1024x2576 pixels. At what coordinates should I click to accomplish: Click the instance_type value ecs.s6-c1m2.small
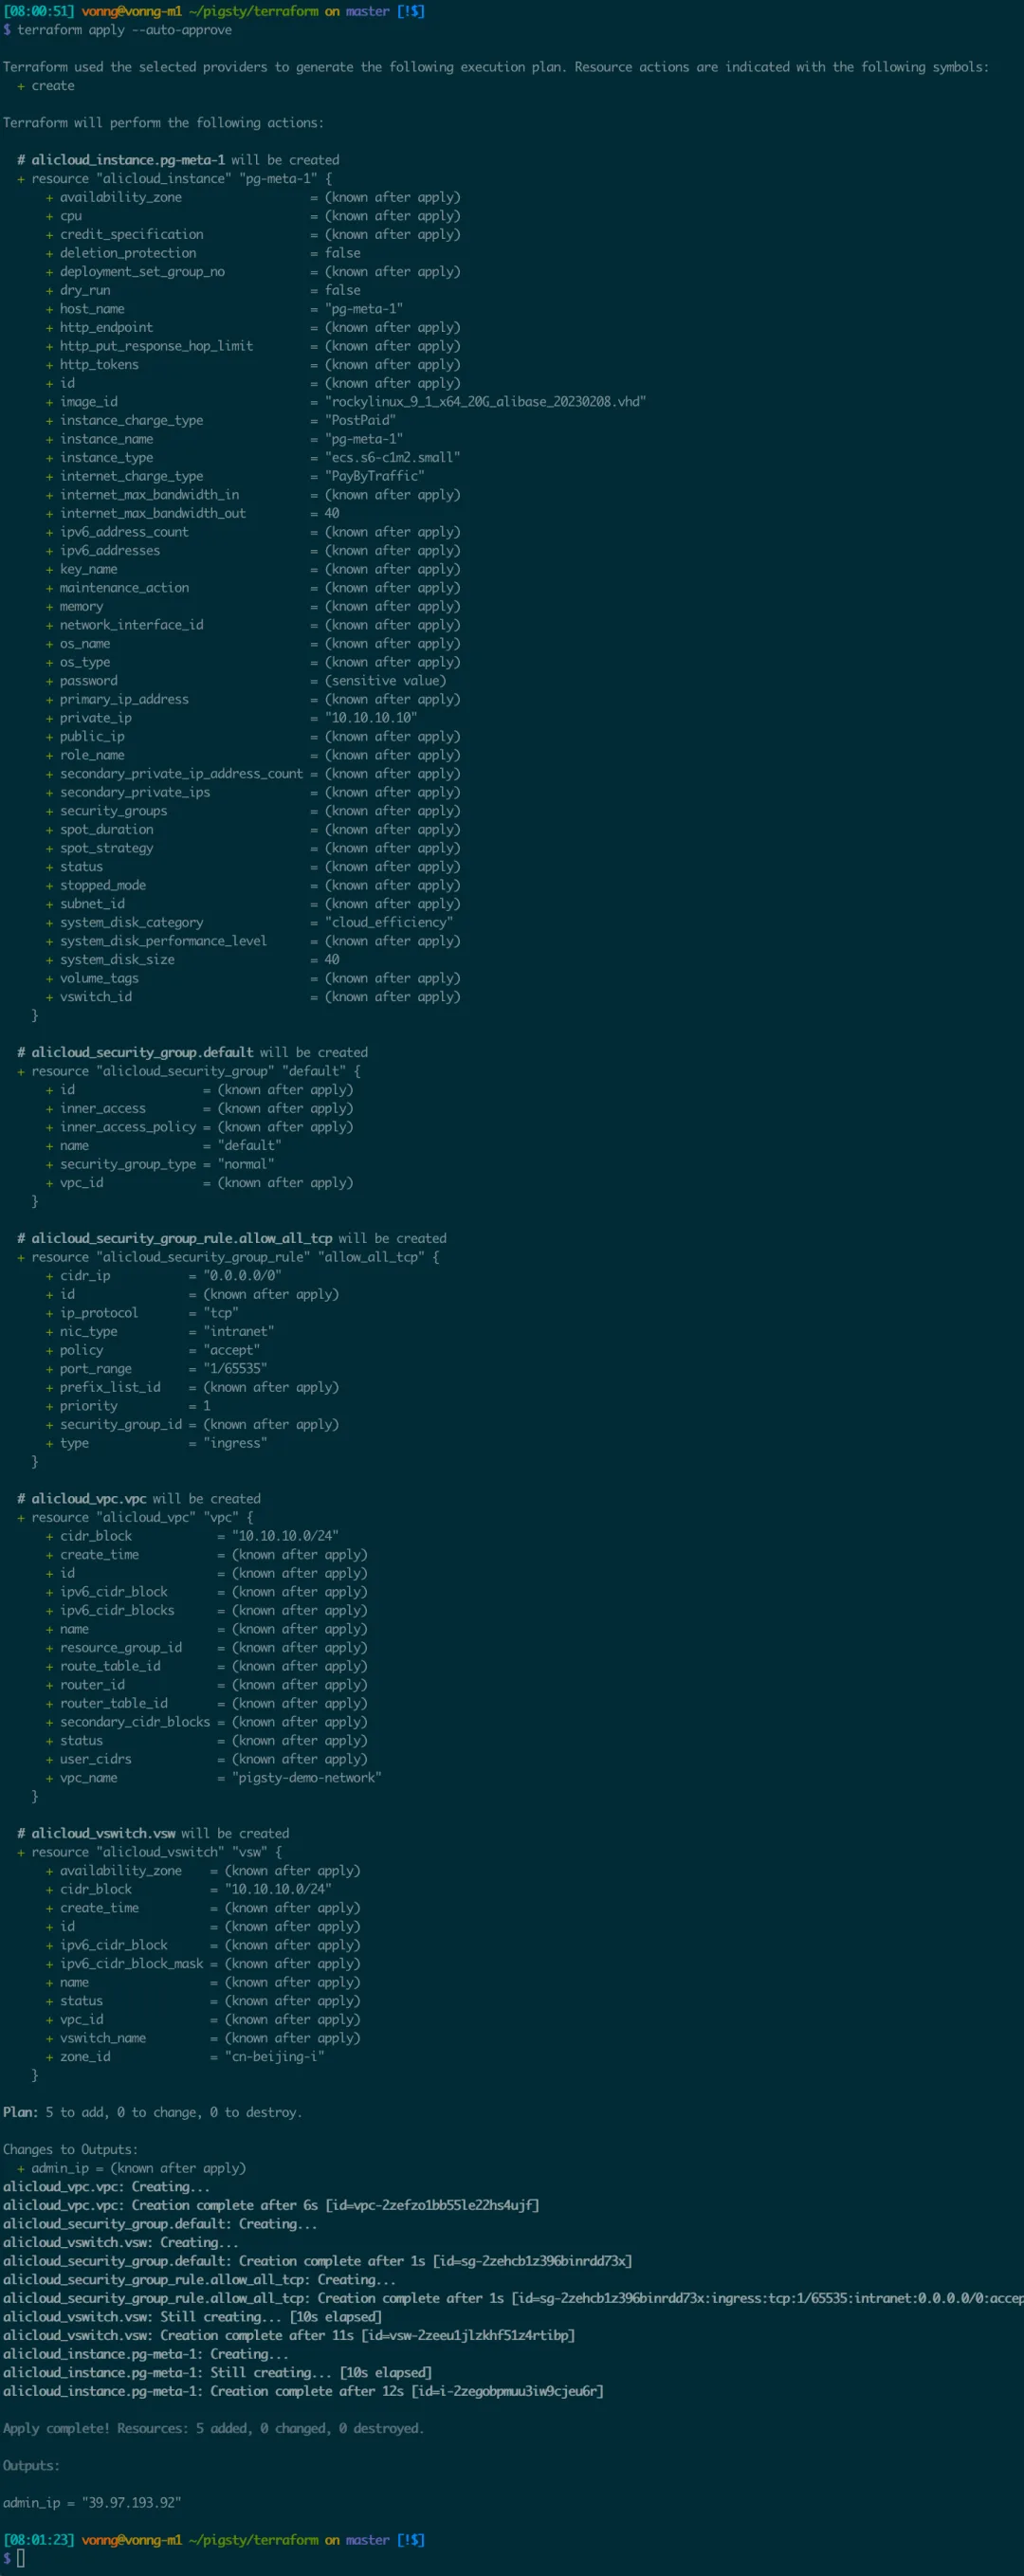click(x=392, y=457)
